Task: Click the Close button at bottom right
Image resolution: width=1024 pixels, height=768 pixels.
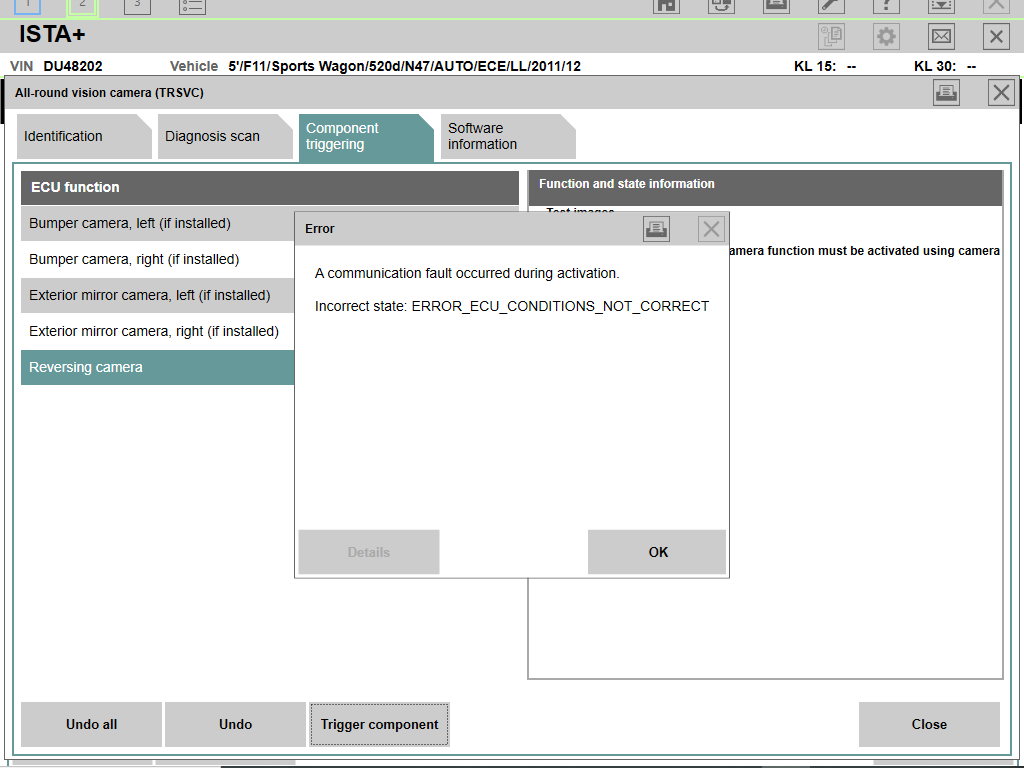Action: pos(929,724)
